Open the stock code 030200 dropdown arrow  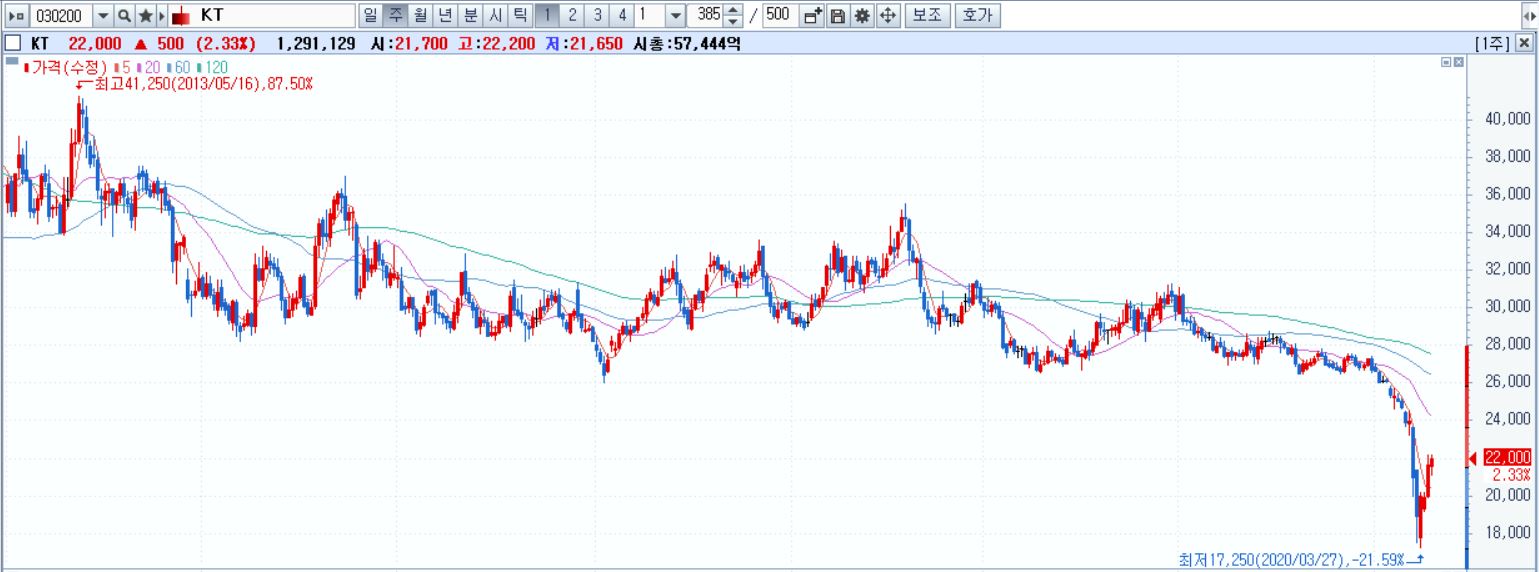click(102, 15)
